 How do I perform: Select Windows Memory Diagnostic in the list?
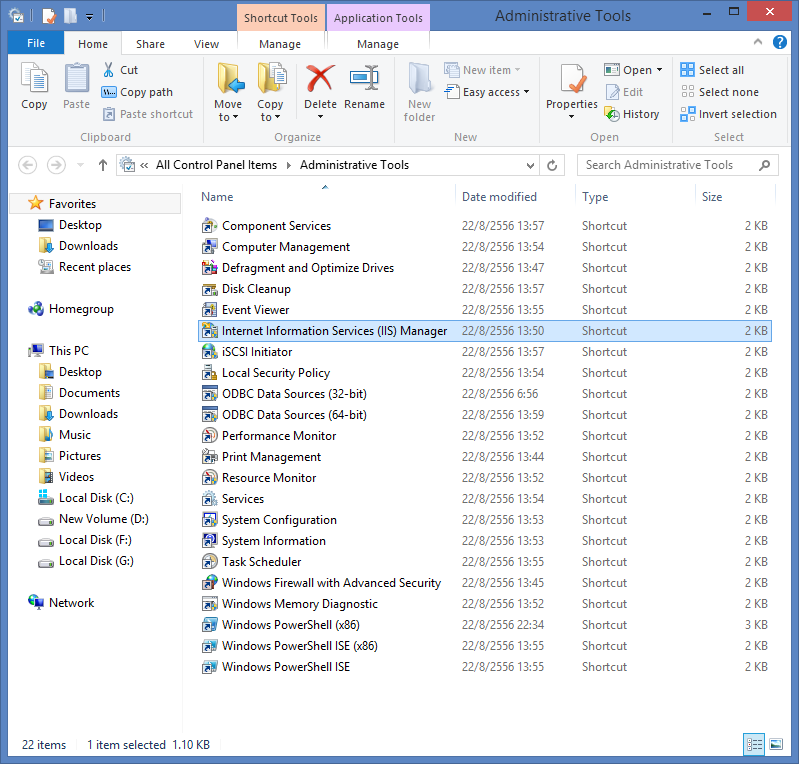[485, 604]
